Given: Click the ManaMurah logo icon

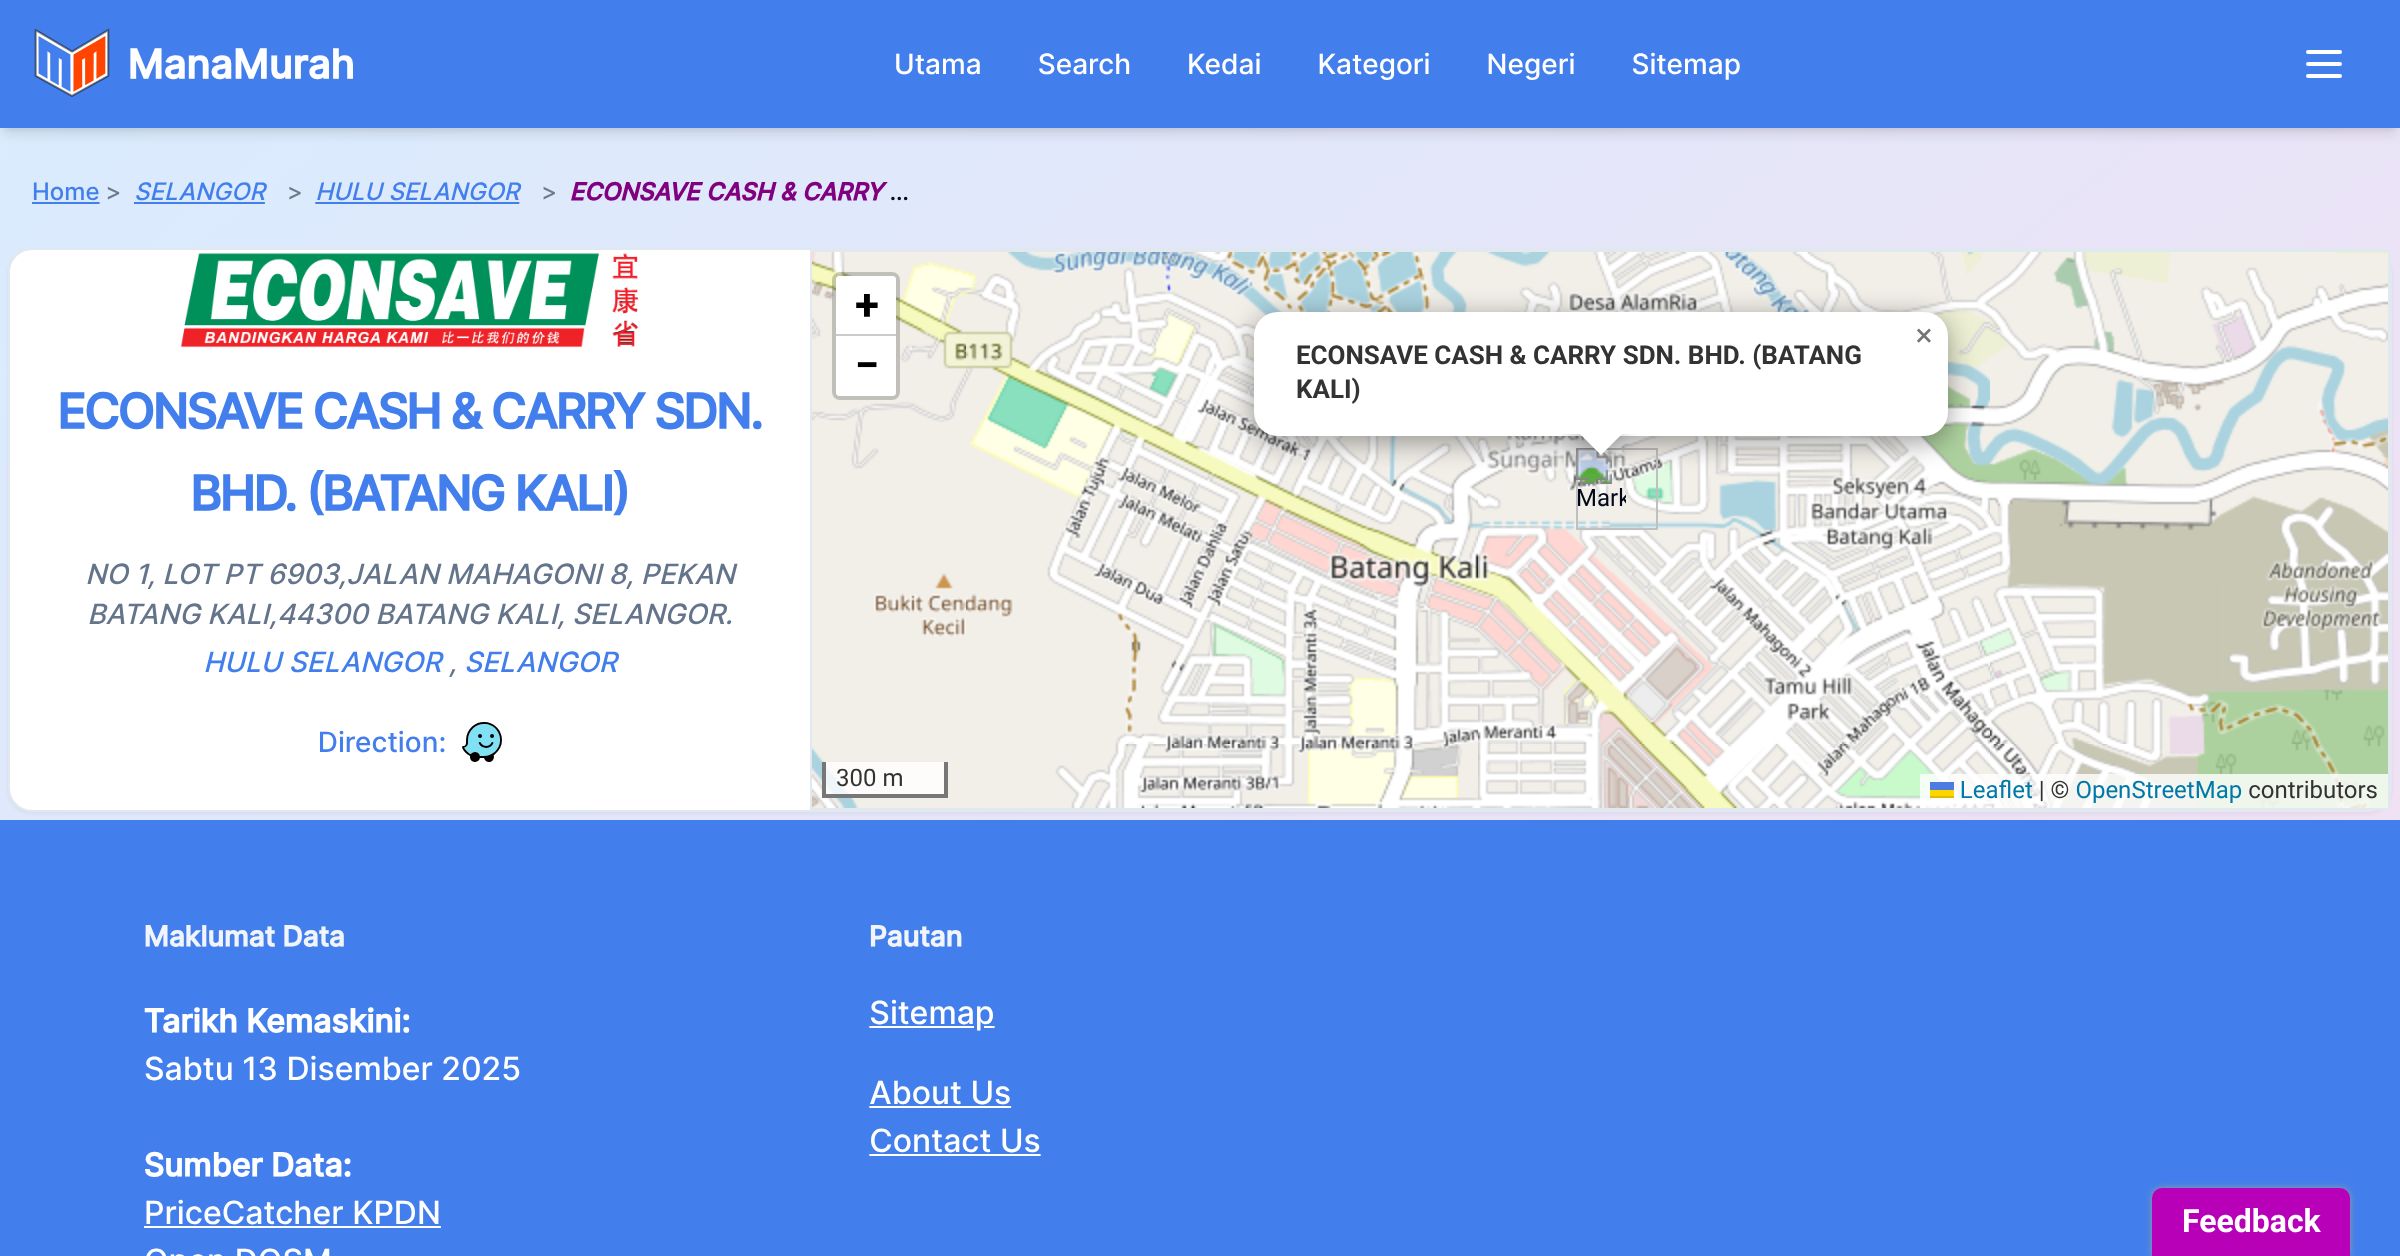Looking at the screenshot, I should pyautogui.click(x=71, y=63).
